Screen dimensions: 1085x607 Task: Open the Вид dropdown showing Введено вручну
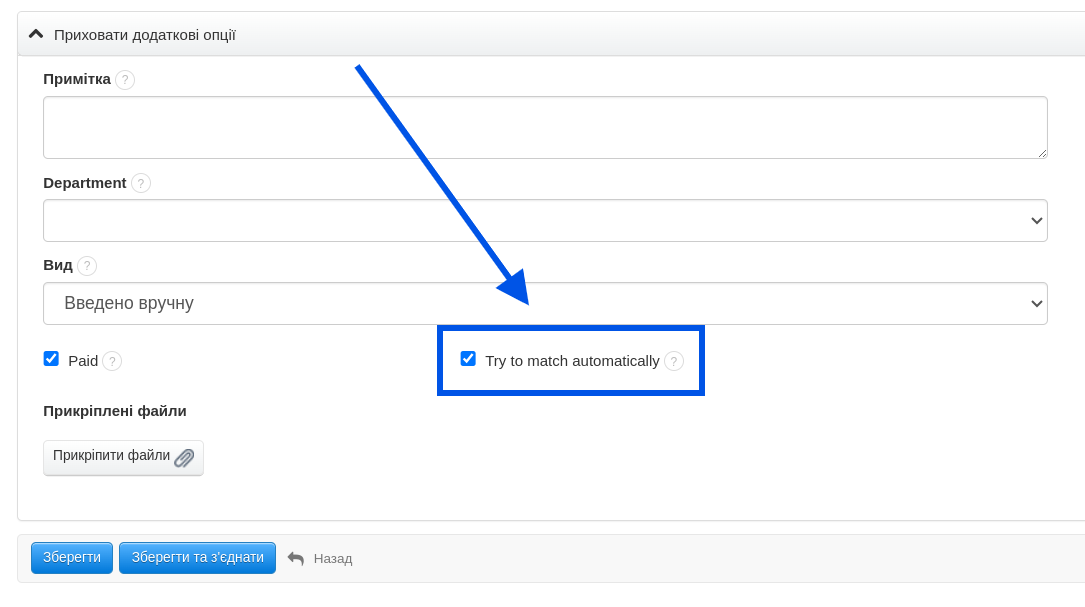(545, 303)
